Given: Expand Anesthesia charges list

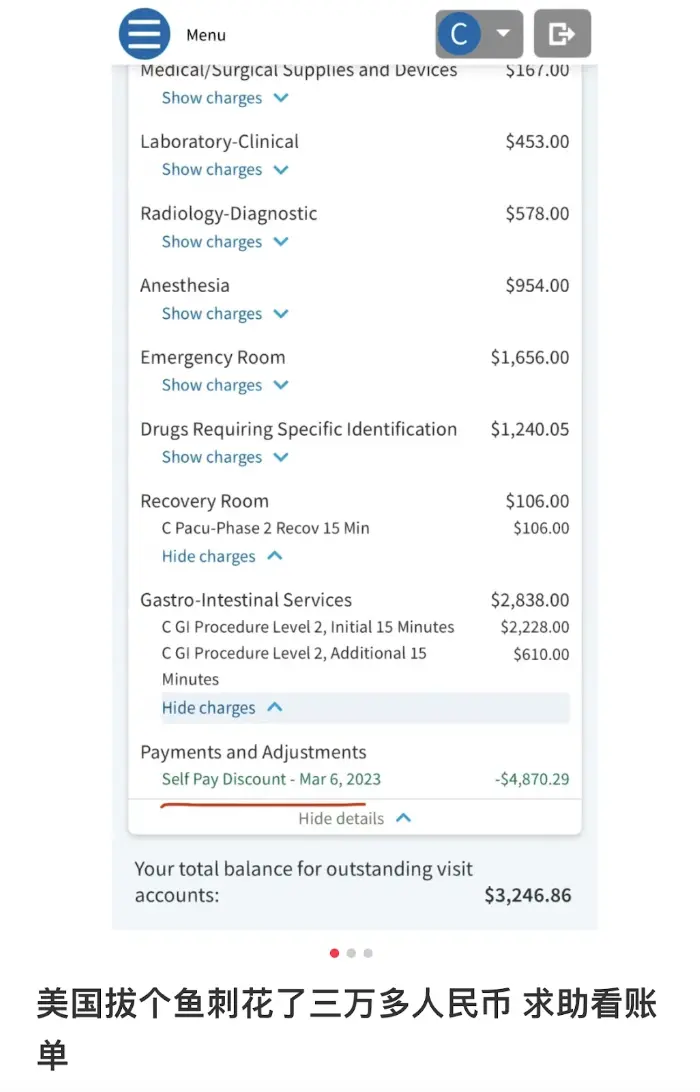Looking at the screenshot, I should pyautogui.click(x=225, y=314).
